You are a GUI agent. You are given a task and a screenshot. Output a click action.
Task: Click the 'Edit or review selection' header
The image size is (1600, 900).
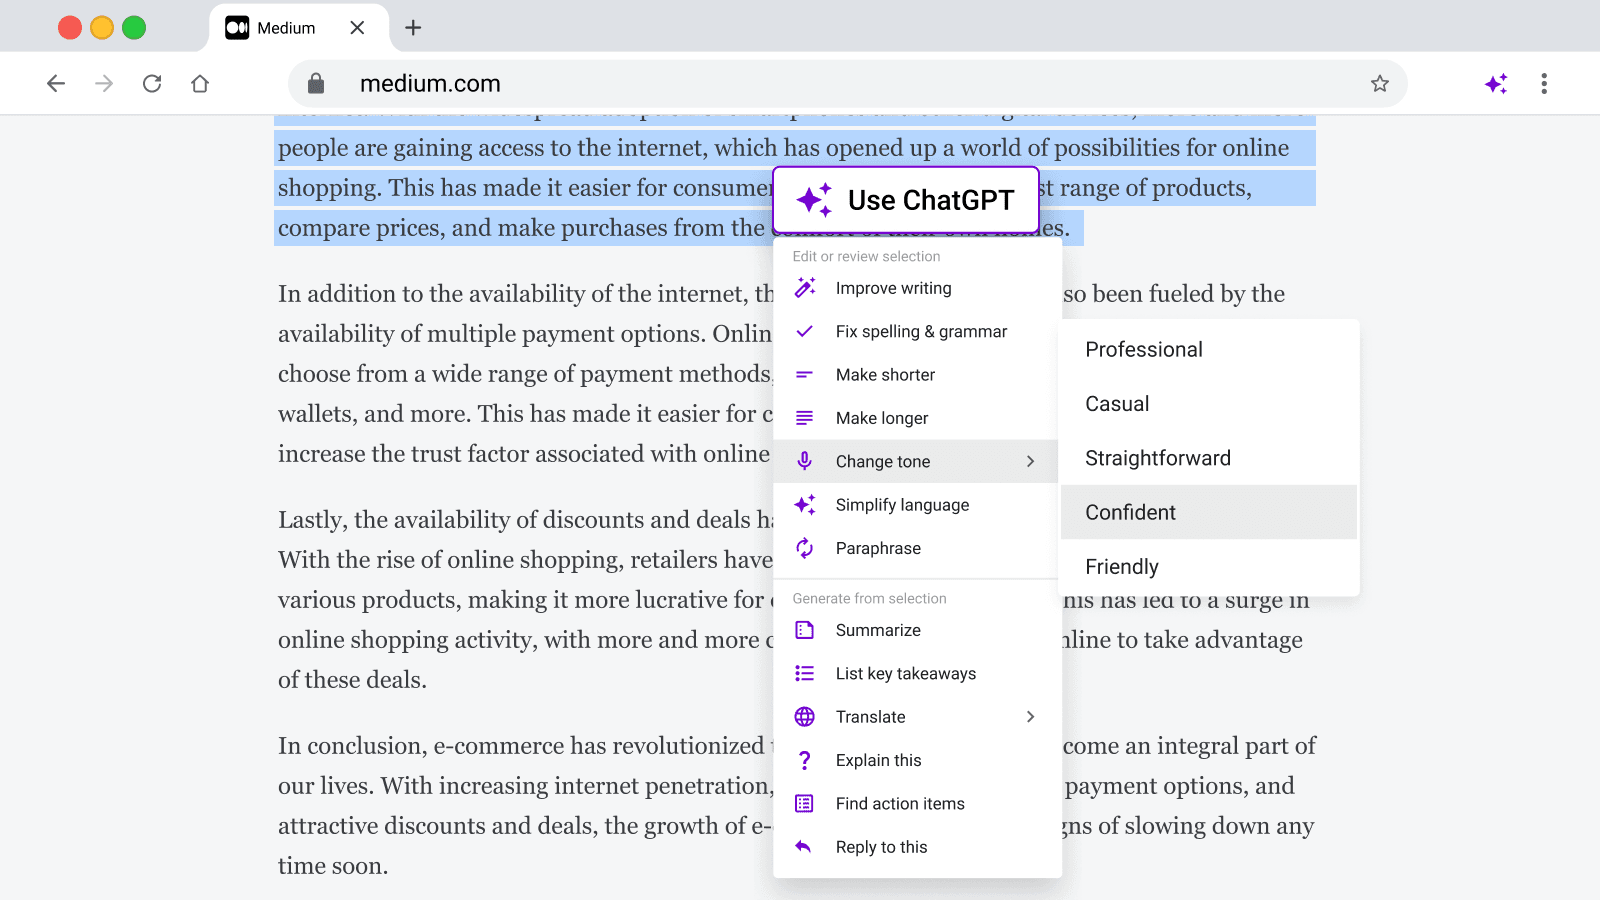point(866,257)
